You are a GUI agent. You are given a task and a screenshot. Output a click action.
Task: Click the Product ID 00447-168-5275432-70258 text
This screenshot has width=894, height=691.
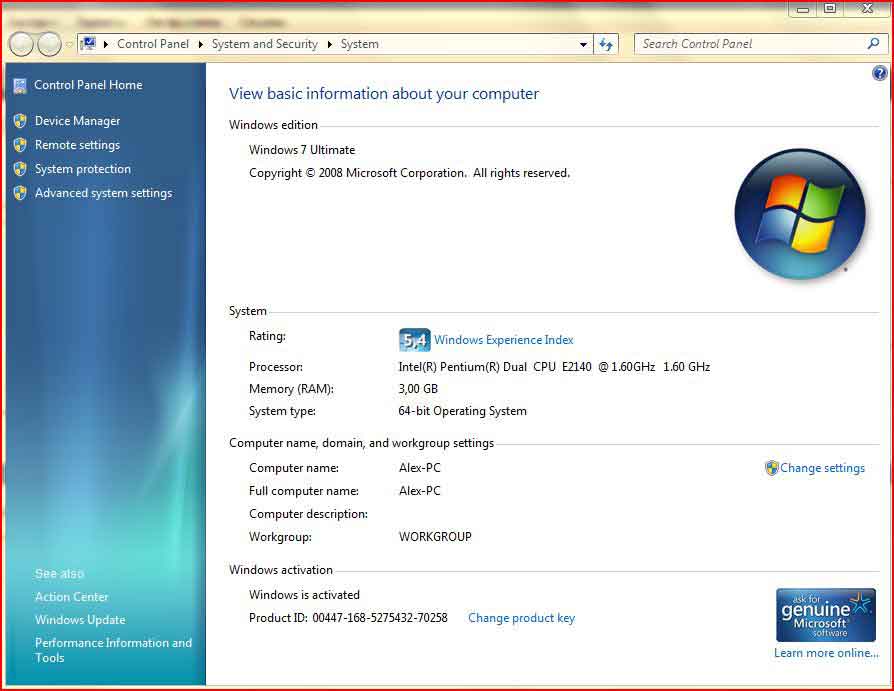[x=348, y=618]
